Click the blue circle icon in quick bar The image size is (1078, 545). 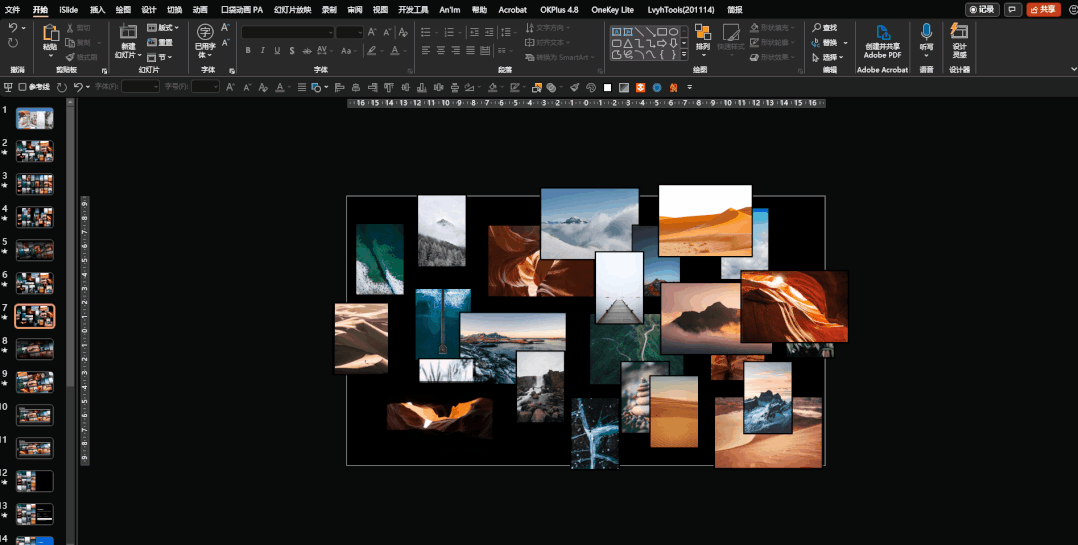pos(657,87)
